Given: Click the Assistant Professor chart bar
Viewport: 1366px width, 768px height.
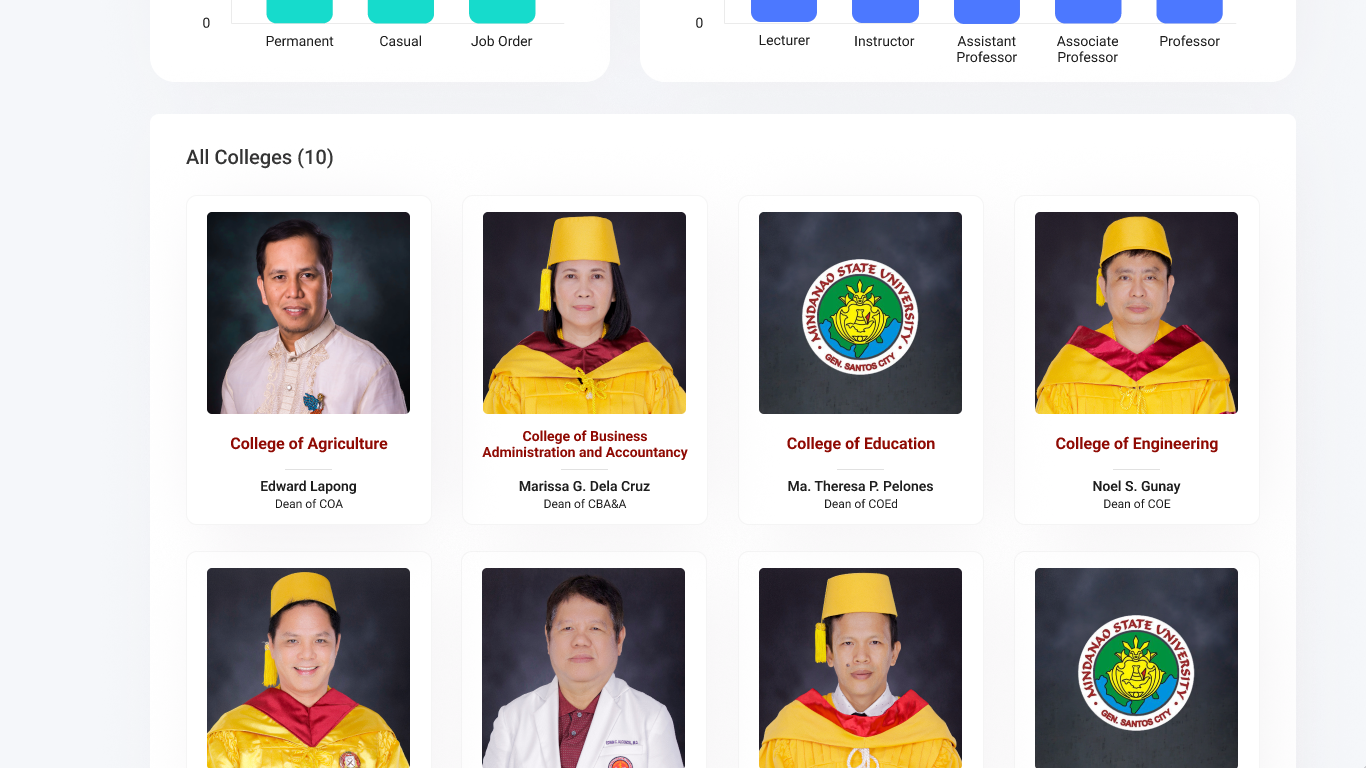Looking at the screenshot, I should click(987, 11).
